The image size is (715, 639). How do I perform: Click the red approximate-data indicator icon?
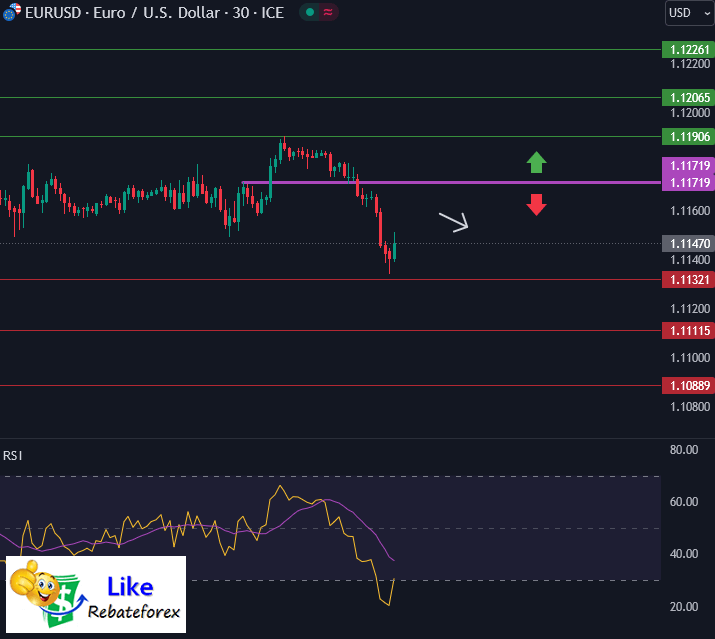328,12
